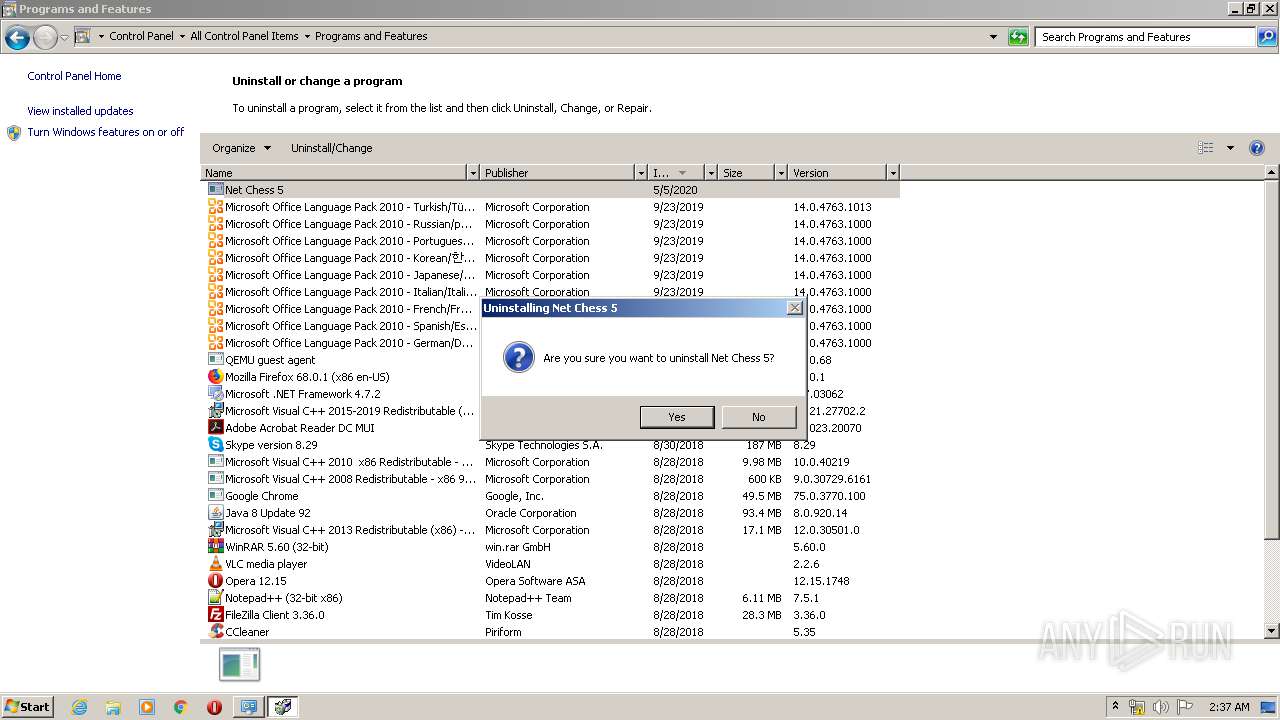Launch Internet Explorer from the taskbar

[x=79, y=707]
